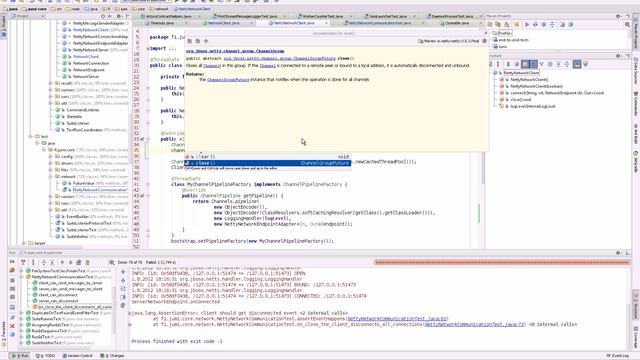Screen dimensions: 640x360
Task: Click collapse all icon in test runner toolbar
Action: pos(52,262)
